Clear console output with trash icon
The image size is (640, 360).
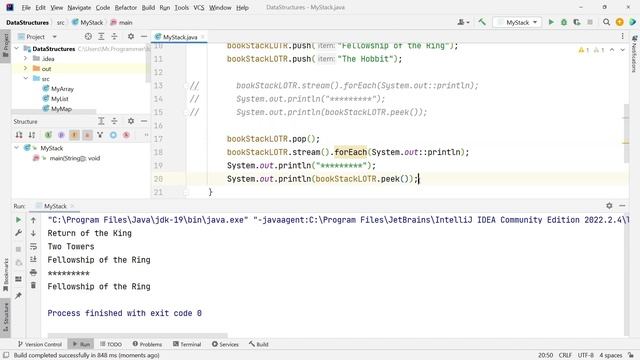[33, 285]
